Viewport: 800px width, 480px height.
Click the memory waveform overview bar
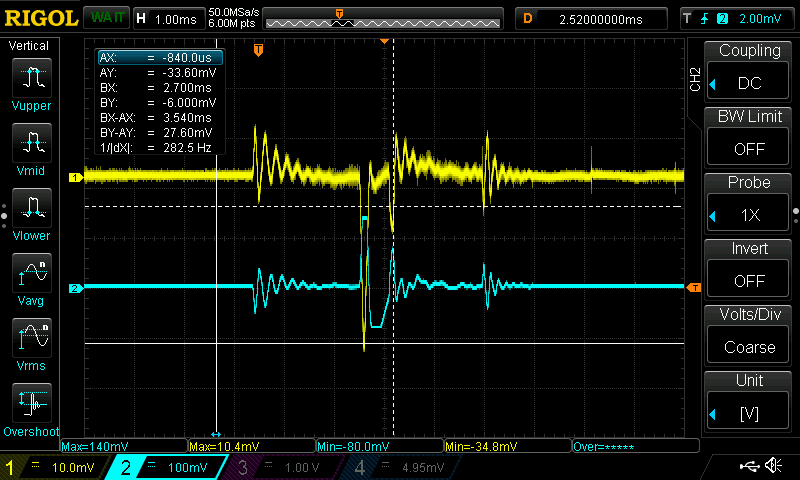[x=383, y=19]
